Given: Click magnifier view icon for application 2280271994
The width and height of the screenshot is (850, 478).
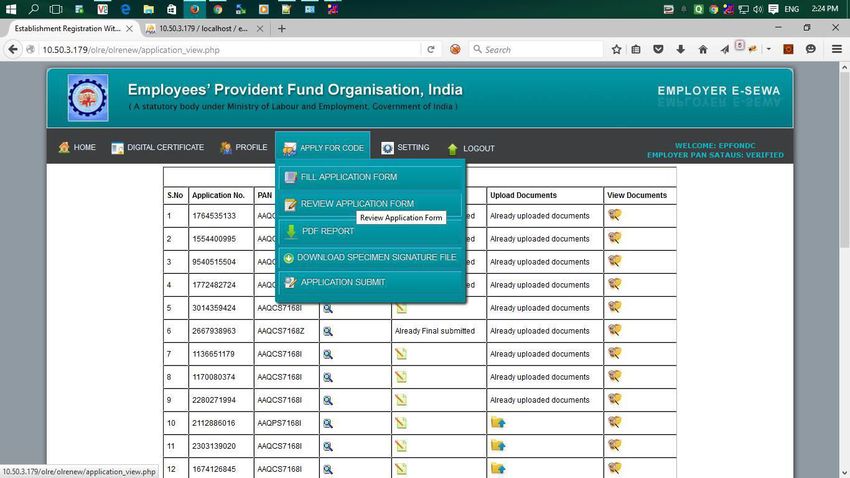Looking at the screenshot, I should point(328,401).
